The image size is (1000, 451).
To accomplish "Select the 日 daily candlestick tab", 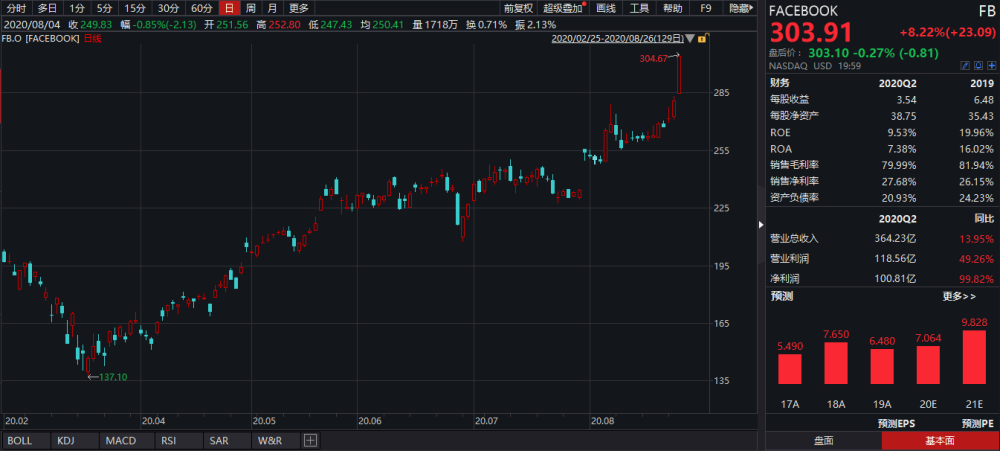I will click(x=229, y=8).
